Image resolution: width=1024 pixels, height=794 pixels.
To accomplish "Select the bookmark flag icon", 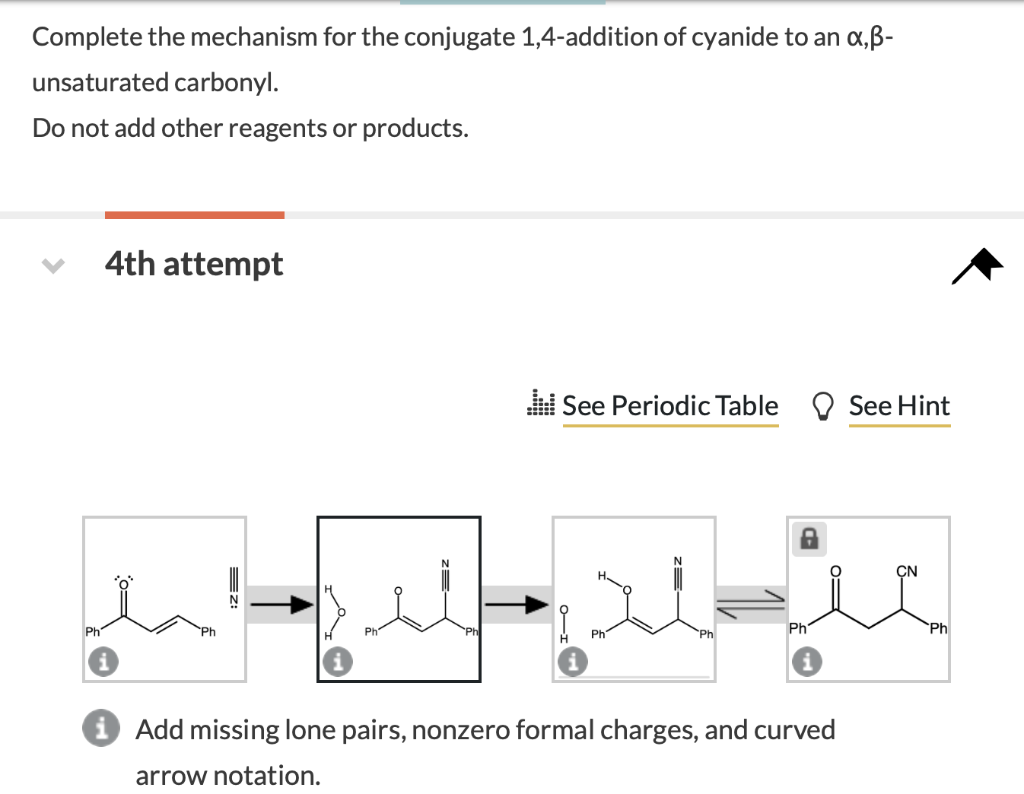I will pos(977,264).
